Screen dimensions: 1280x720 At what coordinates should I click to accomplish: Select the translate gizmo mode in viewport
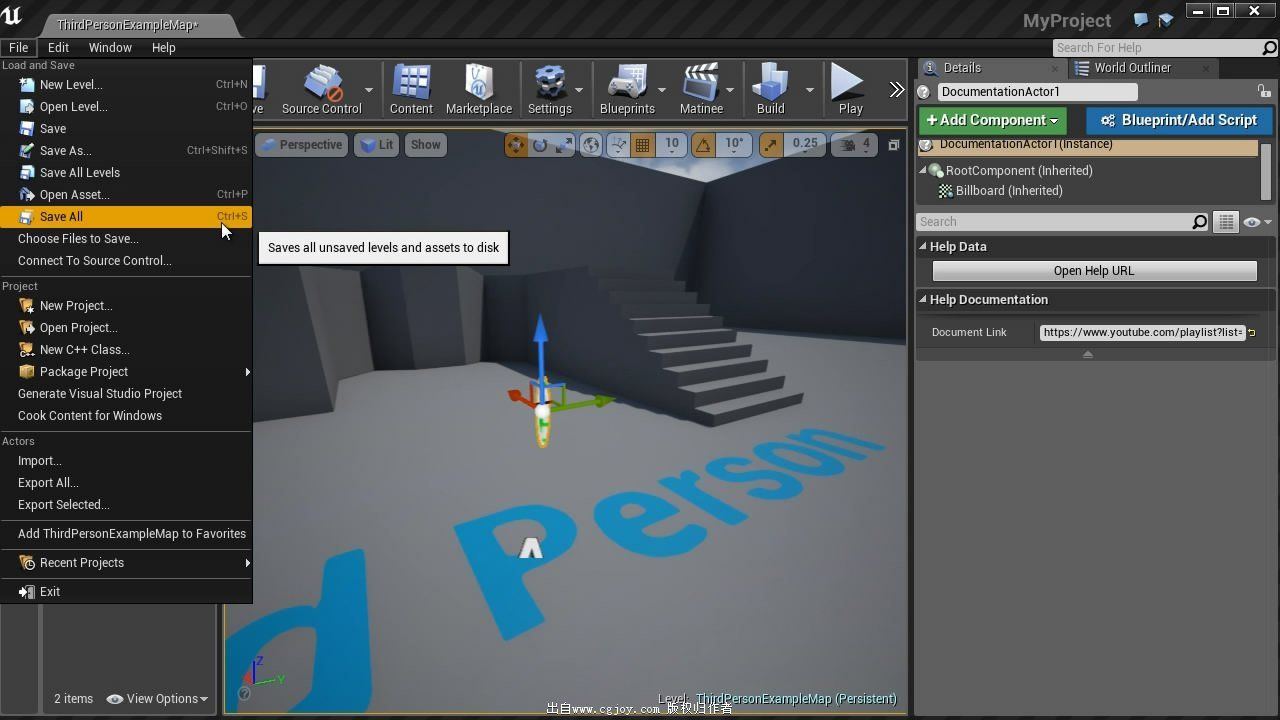(x=516, y=145)
